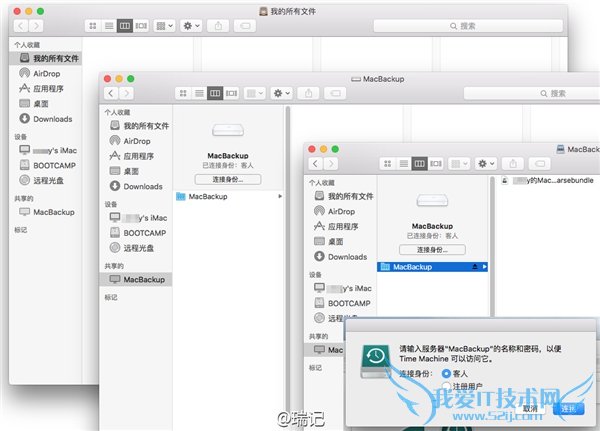The height and width of the screenshot is (431, 600).
Task: Open arrange-by dropdown in middle MacBackup window
Action: 254,93
